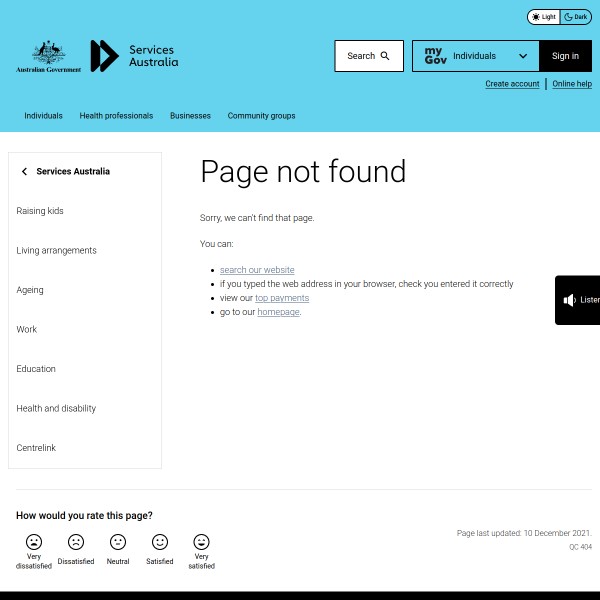
Task: Select the Dissatisfied face icon
Action: coord(76,542)
